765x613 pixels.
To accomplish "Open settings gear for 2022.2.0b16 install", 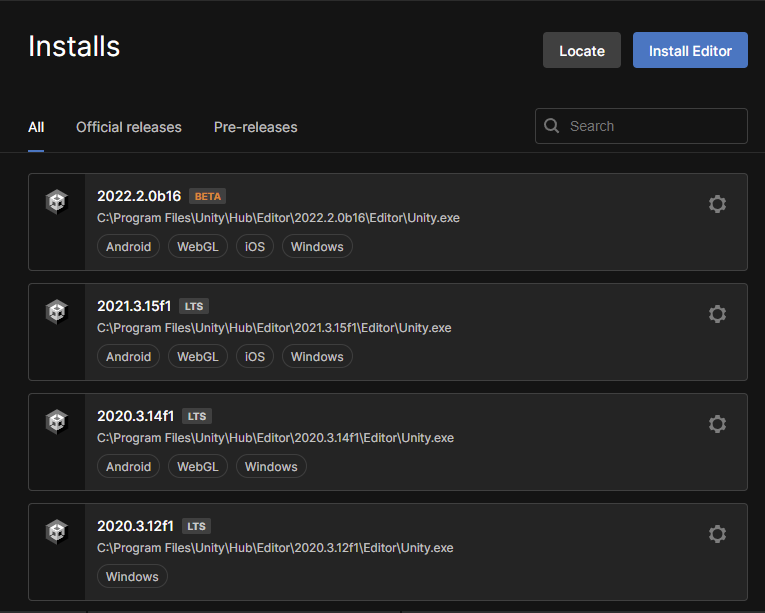I will click(717, 204).
